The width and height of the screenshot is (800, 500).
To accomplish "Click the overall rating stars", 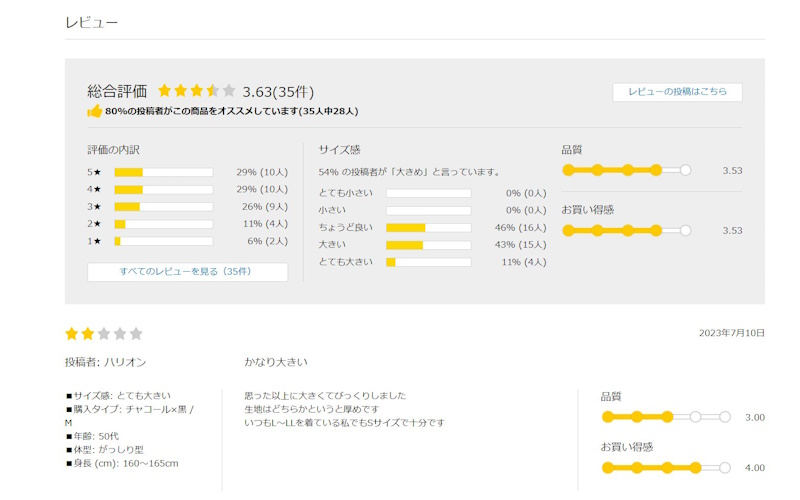I will pos(196,91).
